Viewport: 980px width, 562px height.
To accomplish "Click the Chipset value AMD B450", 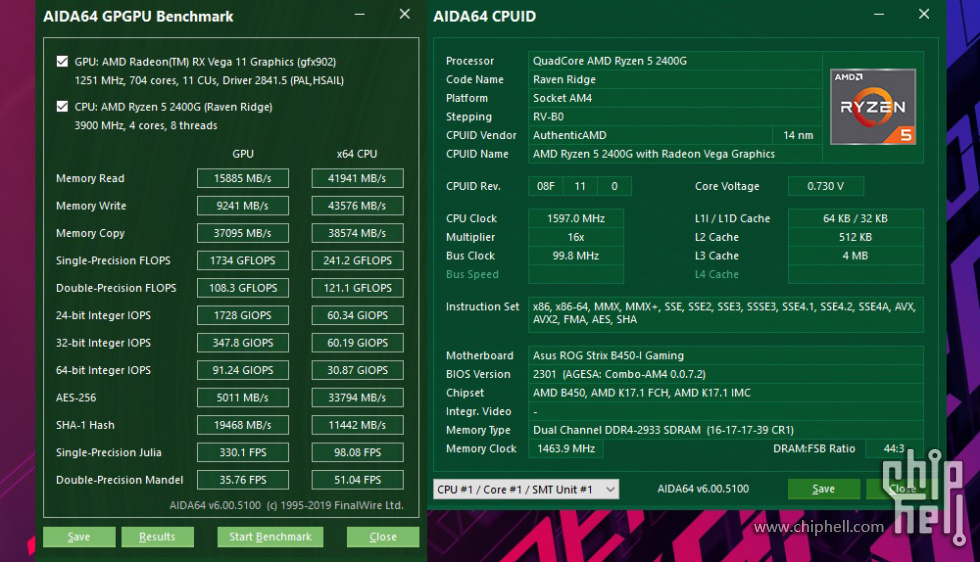I will point(726,393).
